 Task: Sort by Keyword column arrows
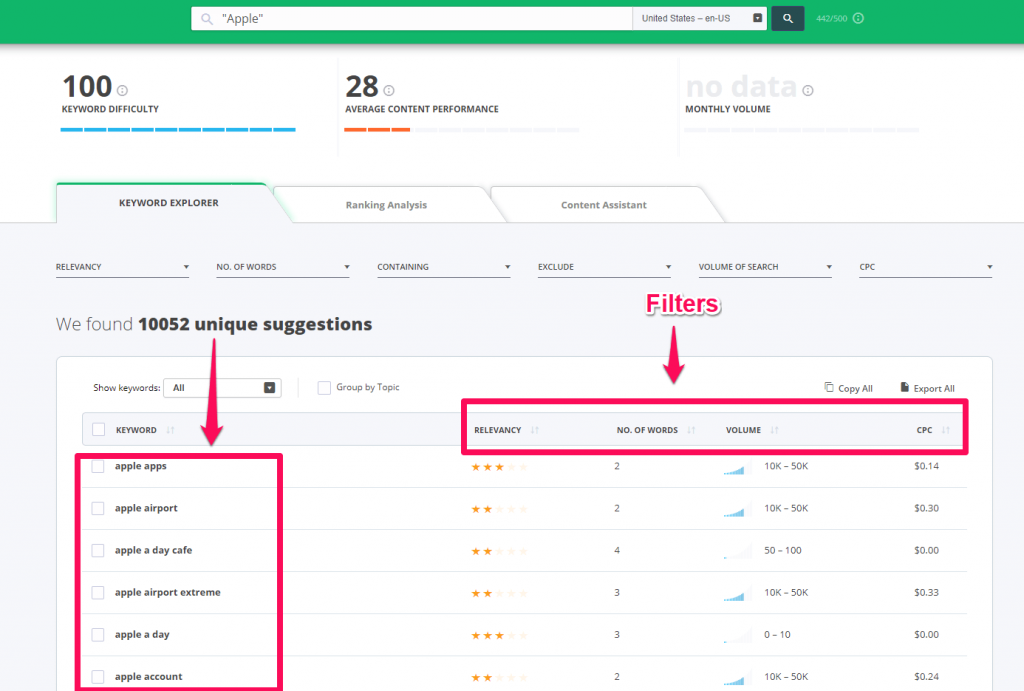[x=170, y=430]
